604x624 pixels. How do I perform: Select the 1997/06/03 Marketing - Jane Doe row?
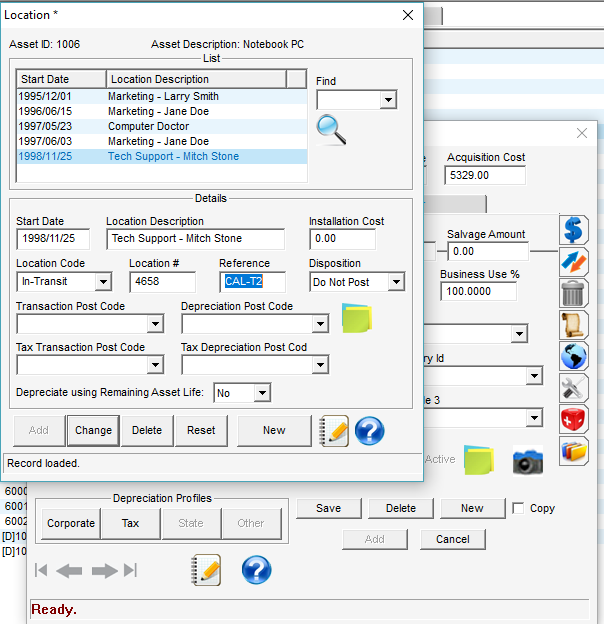click(162, 141)
